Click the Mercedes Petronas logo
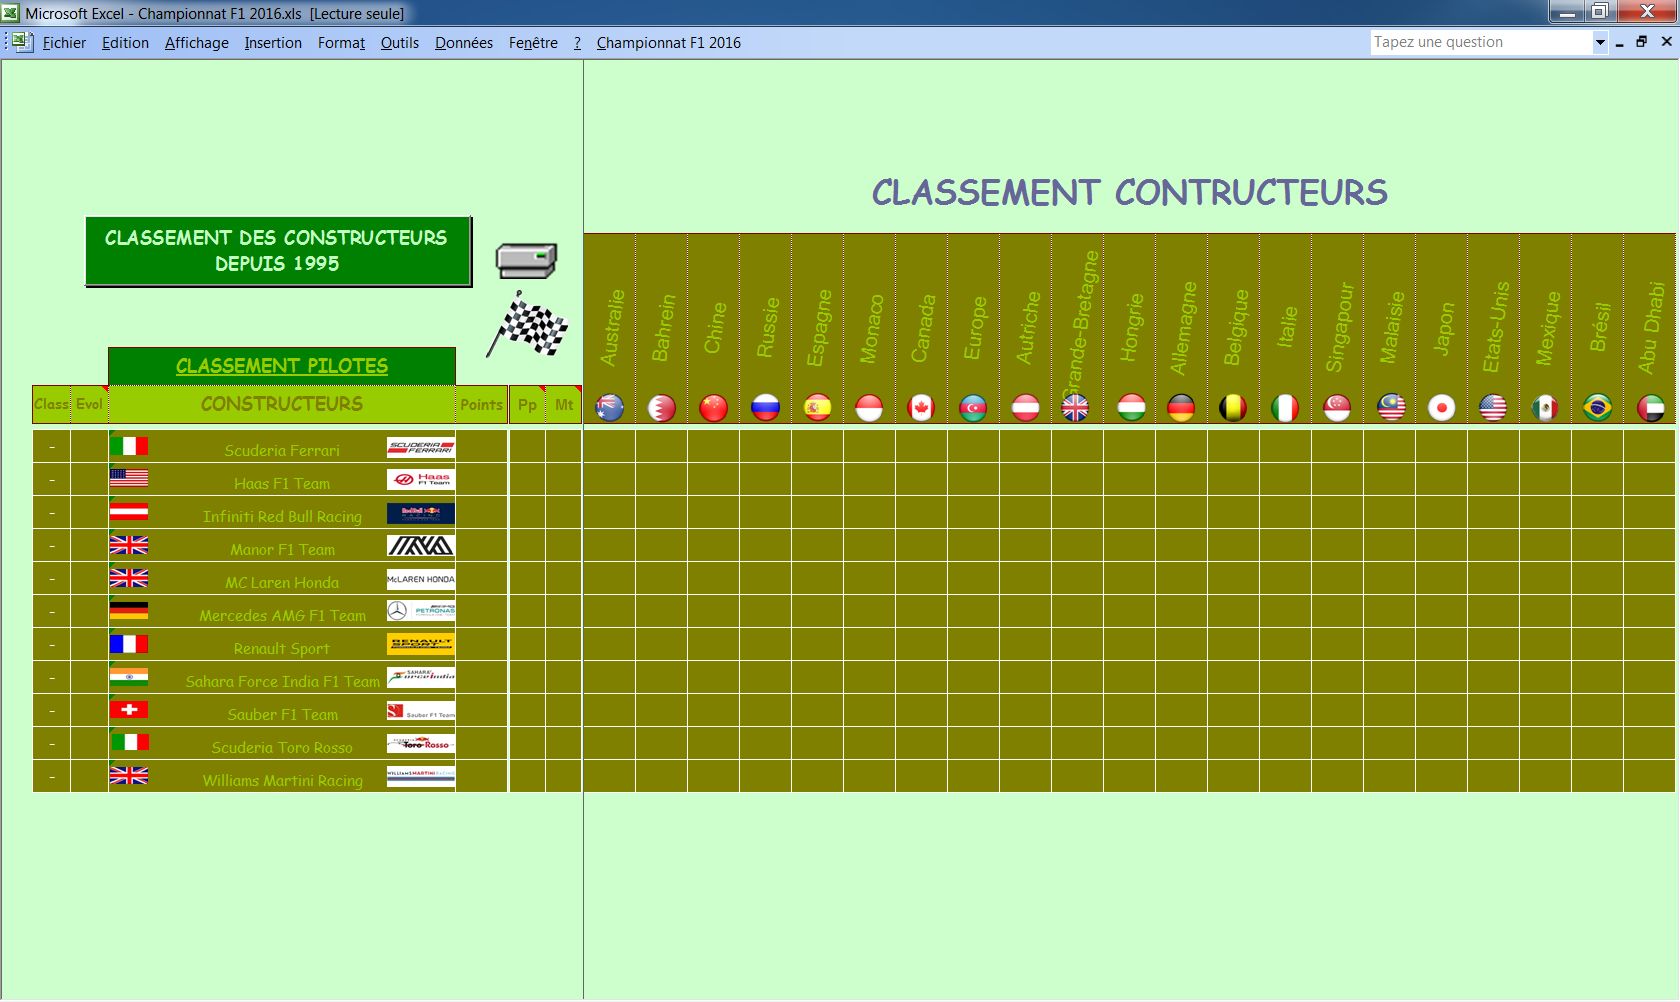This screenshot has width=1680, height=1002. (x=421, y=611)
